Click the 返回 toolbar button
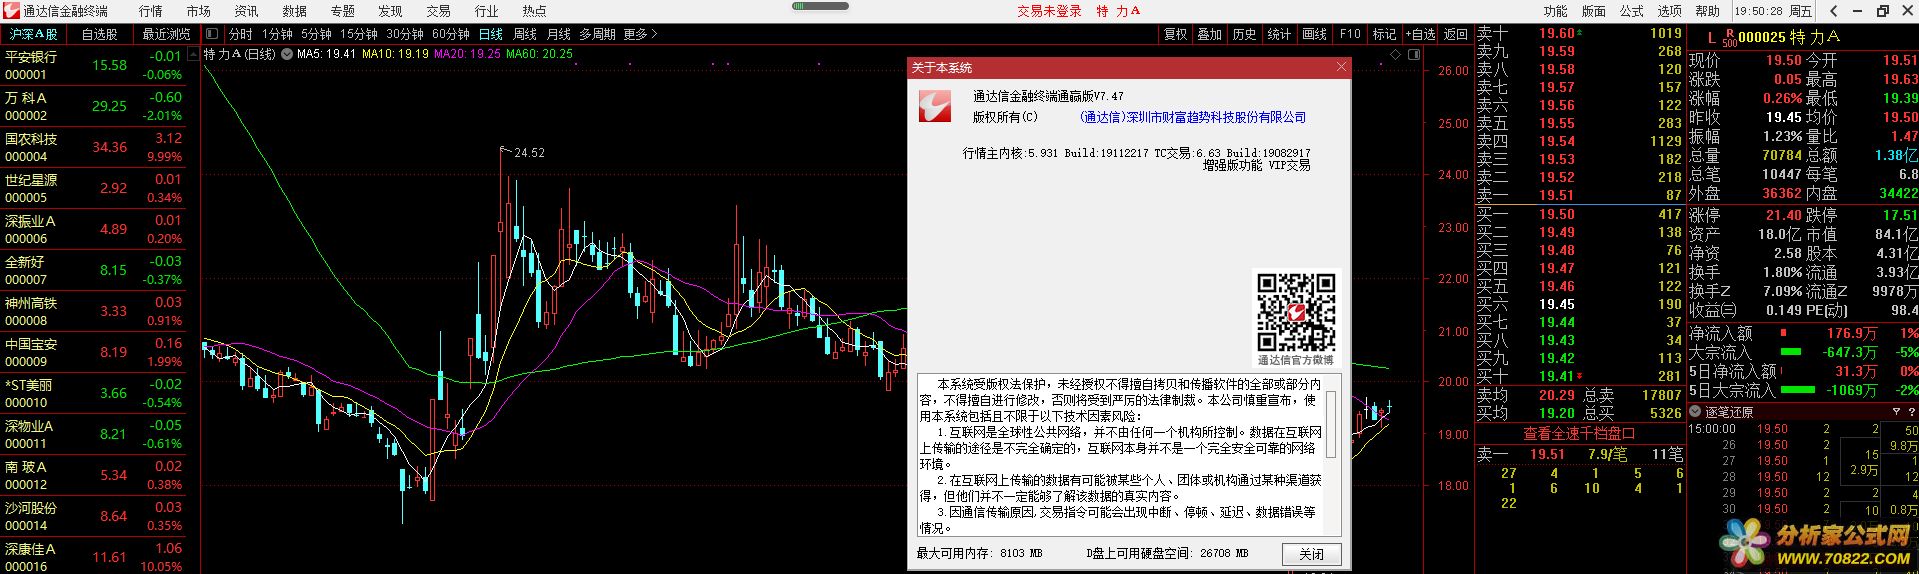The height and width of the screenshot is (574, 1919). (x=1456, y=34)
